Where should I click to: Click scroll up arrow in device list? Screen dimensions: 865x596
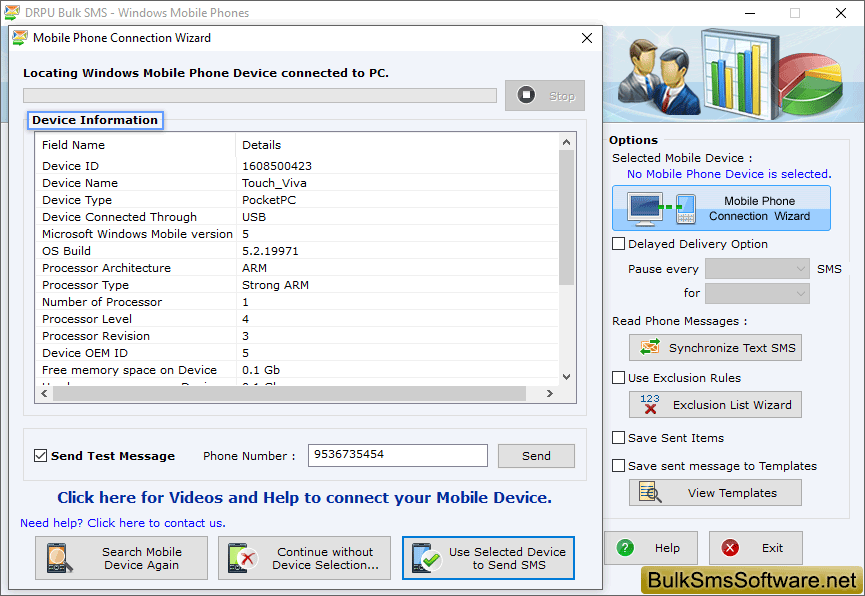[567, 142]
